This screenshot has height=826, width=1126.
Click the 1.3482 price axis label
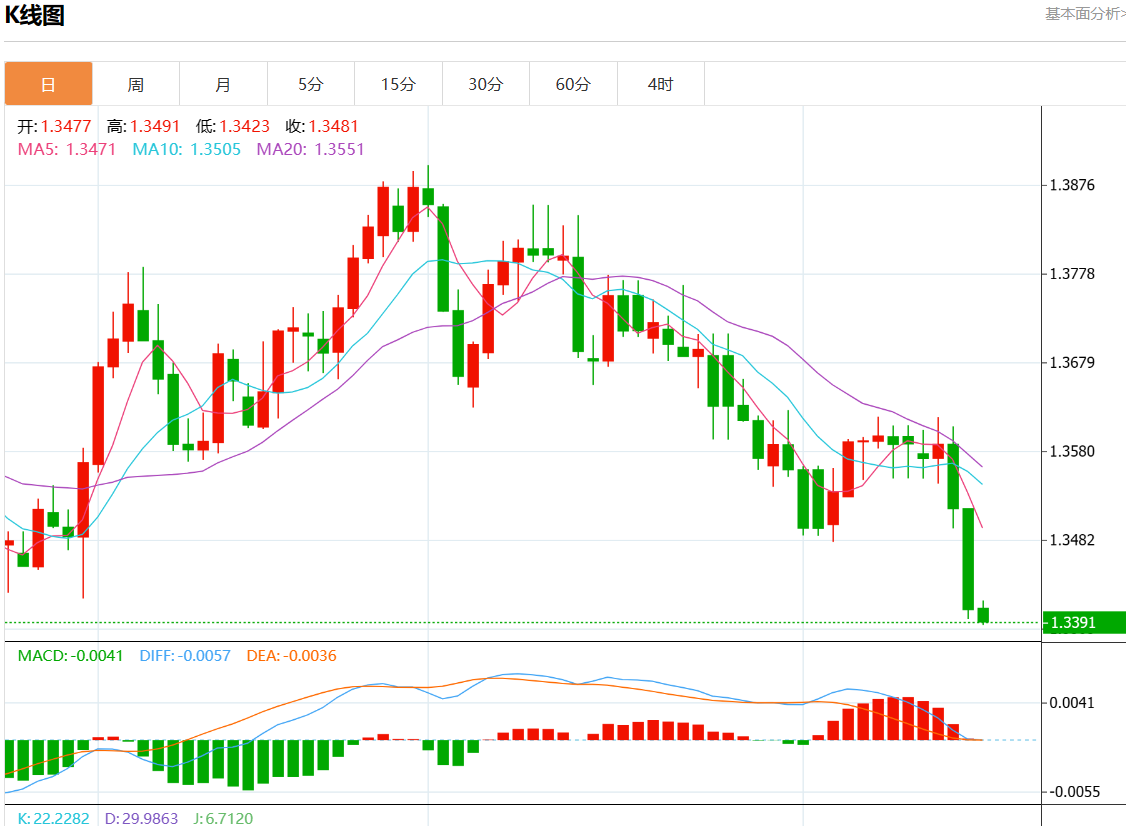(x=1072, y=540)
